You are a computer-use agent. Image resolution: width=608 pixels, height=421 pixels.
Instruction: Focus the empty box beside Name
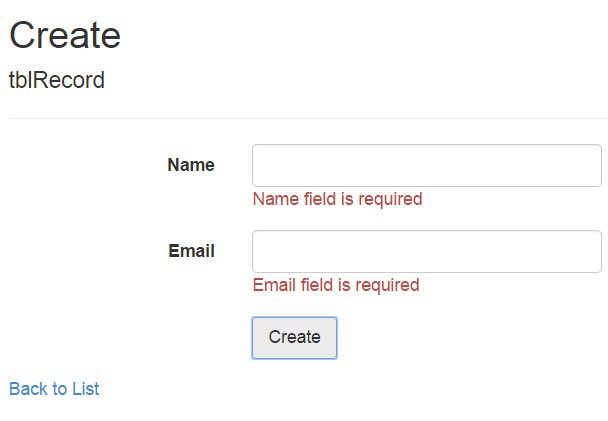[426, 165]
